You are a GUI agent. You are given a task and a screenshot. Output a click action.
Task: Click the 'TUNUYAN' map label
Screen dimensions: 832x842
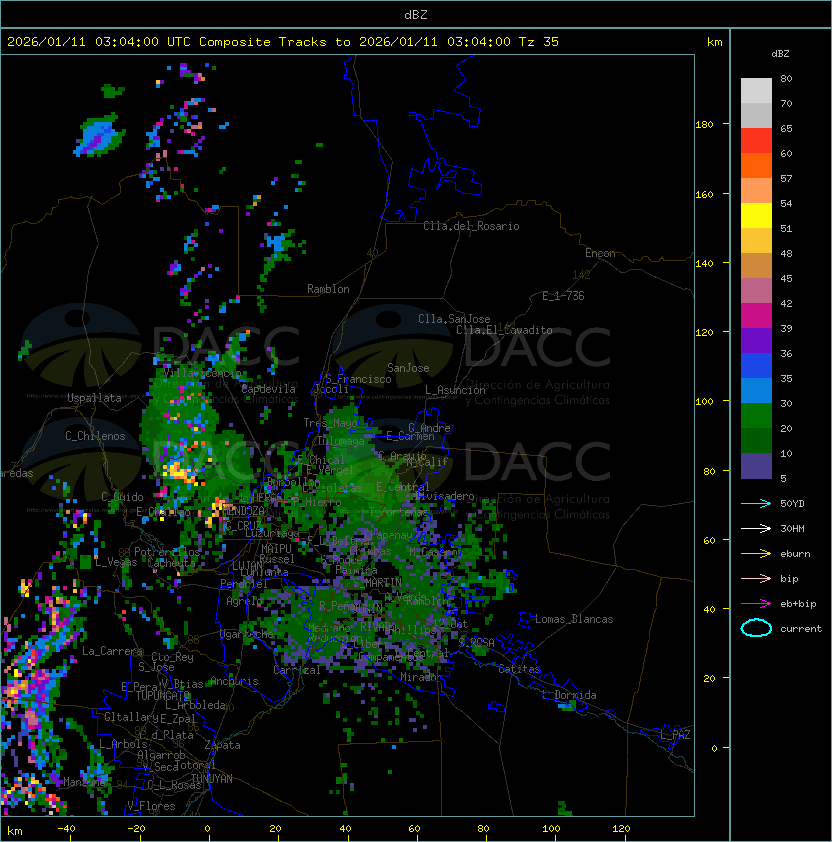(212, 779)
